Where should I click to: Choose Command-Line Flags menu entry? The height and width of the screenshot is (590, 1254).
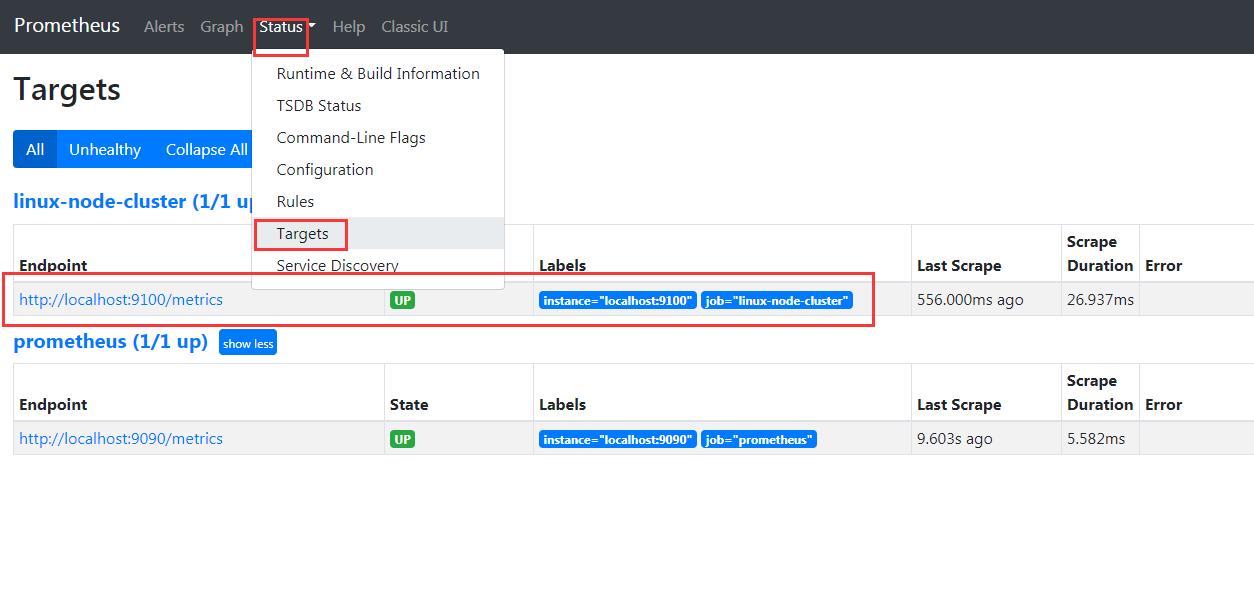point(378,138)
